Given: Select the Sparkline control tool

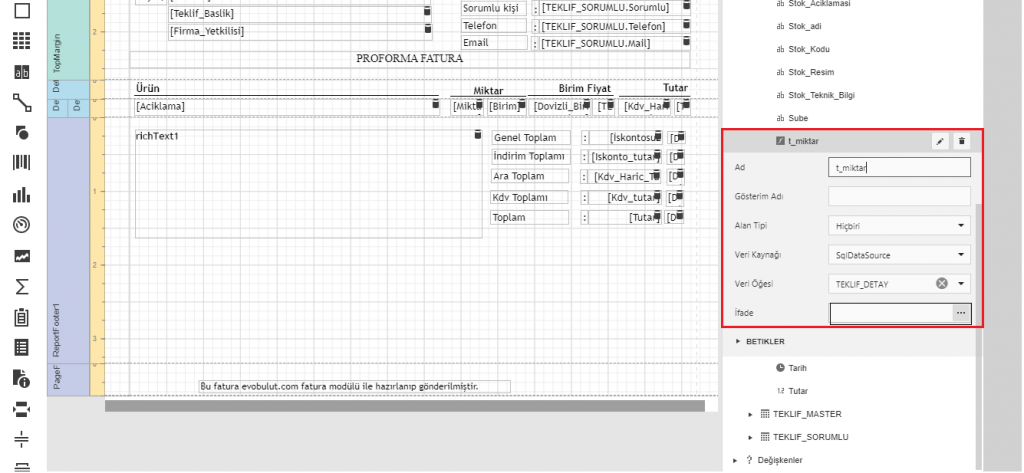Looking at the screenshot, I should click(20, 257).
